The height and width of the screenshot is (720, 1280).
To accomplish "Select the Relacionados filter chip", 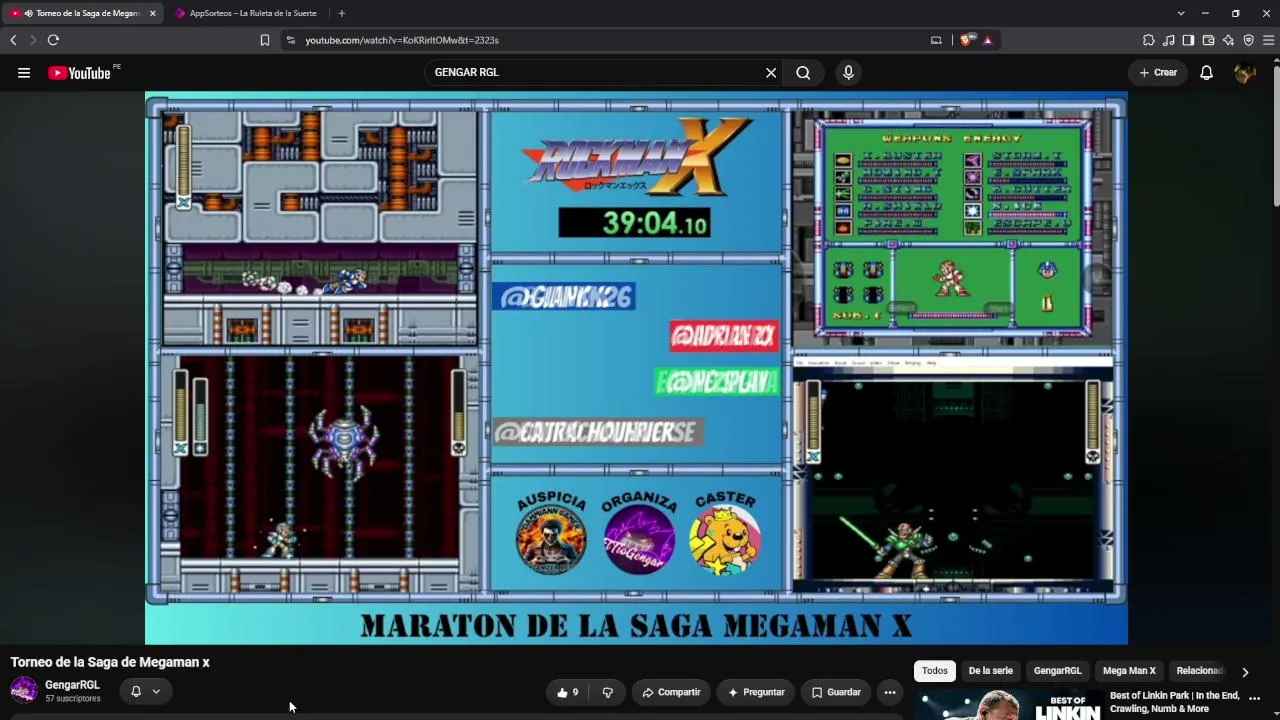I will click(x=1199, y=671).
